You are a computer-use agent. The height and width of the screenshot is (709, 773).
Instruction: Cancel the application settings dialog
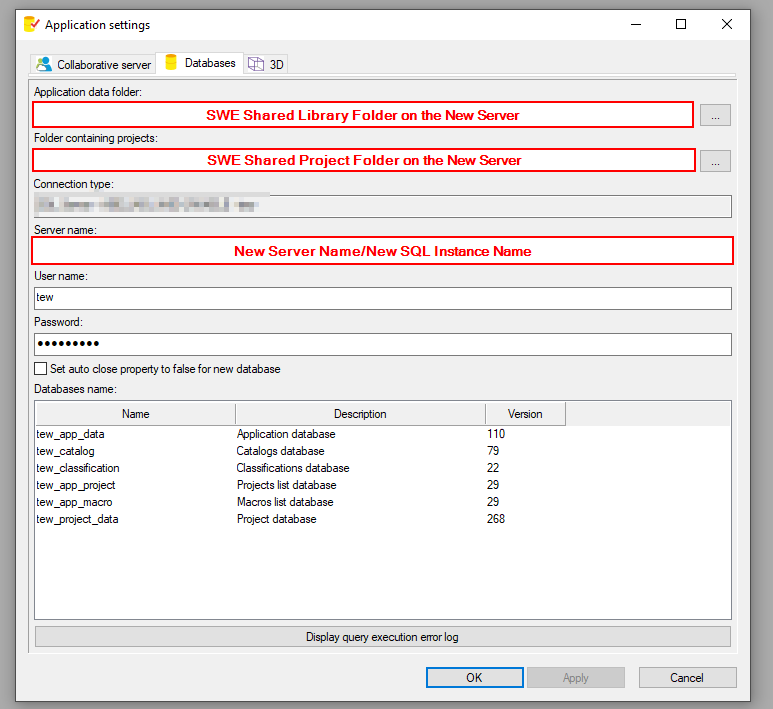coord(687,678)
